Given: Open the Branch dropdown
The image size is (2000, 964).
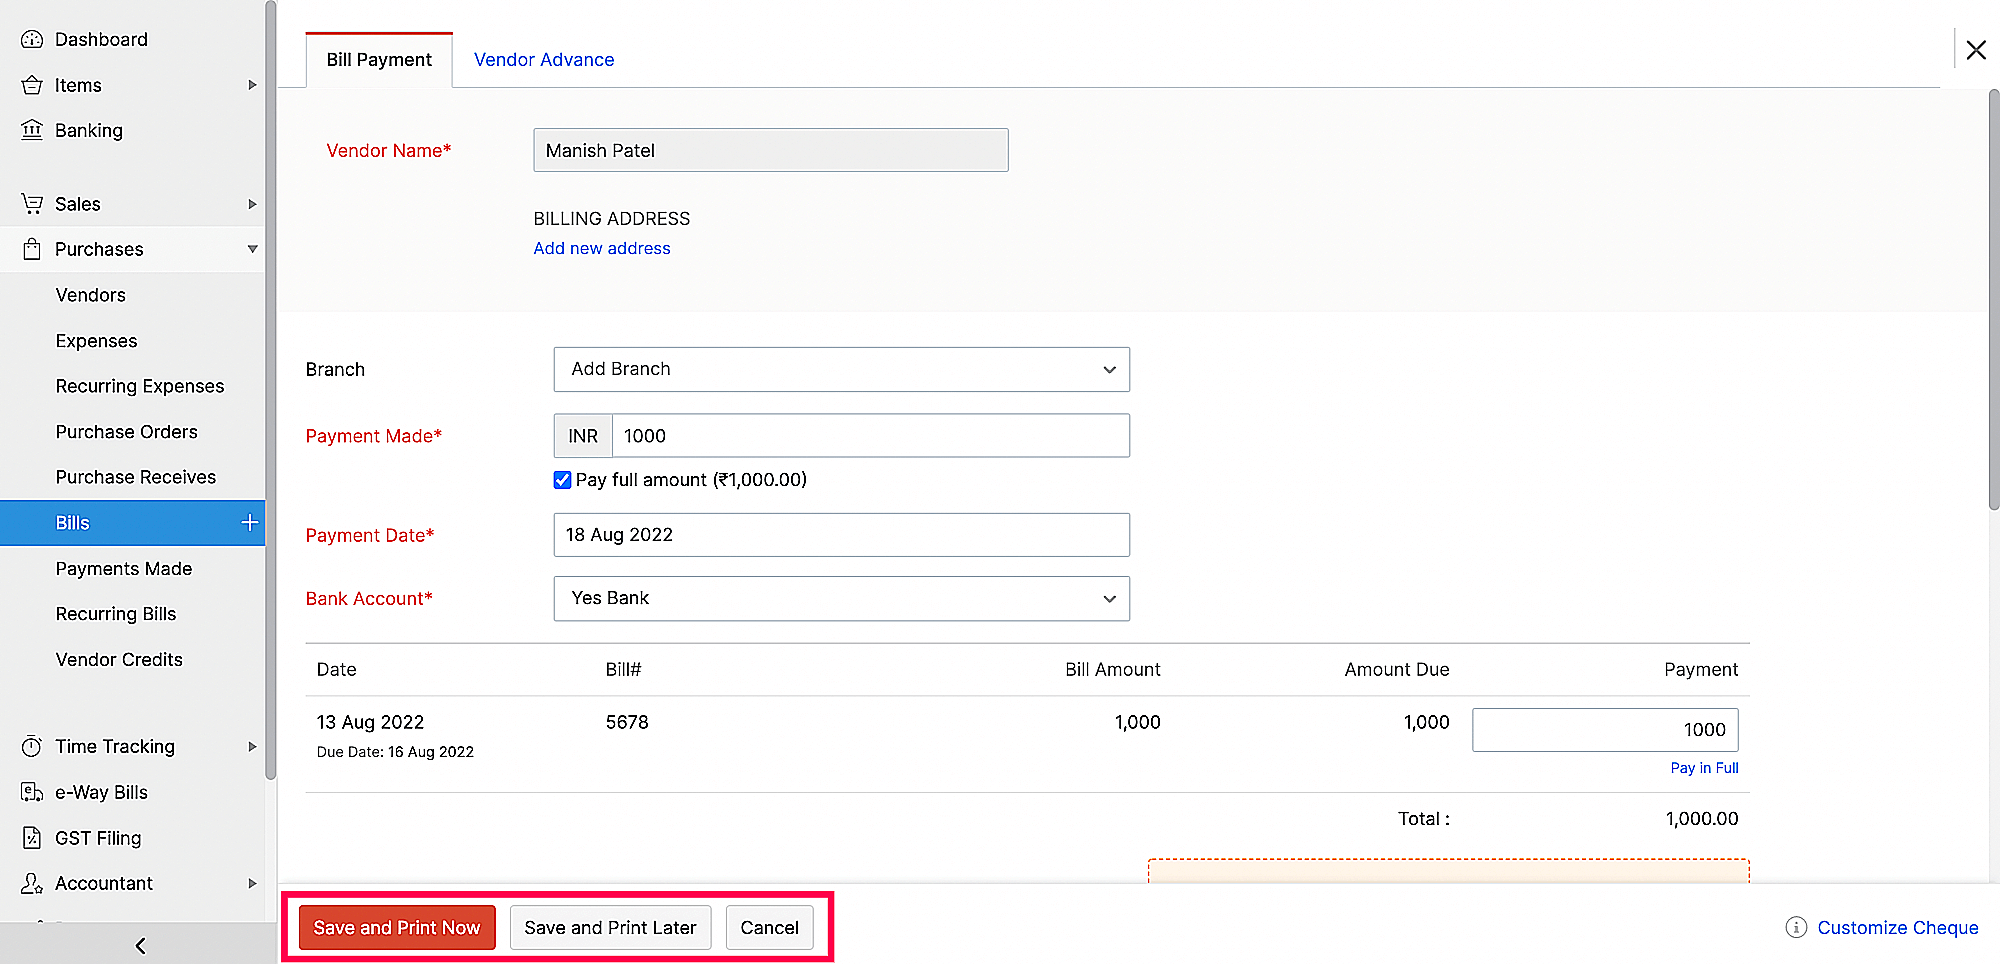Looking at the screenshot, I should tap(841, 369).
